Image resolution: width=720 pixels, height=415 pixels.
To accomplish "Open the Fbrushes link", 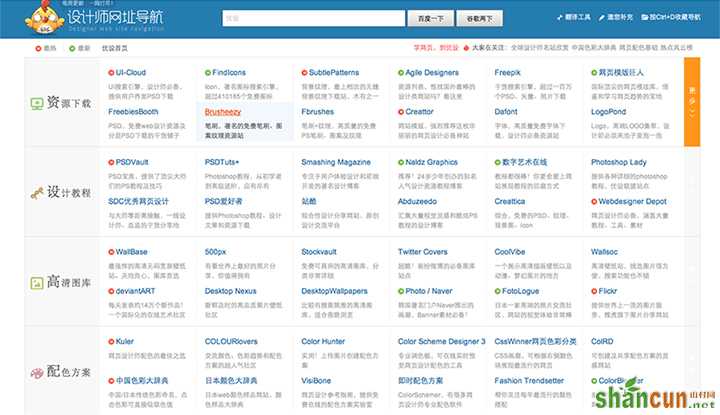I will (317, 112).
